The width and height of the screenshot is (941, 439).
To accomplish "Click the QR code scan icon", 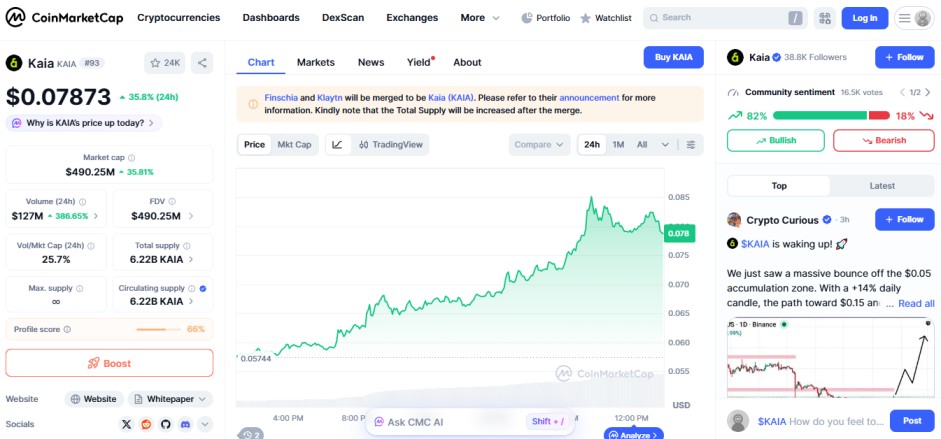I will coord(825,18).
